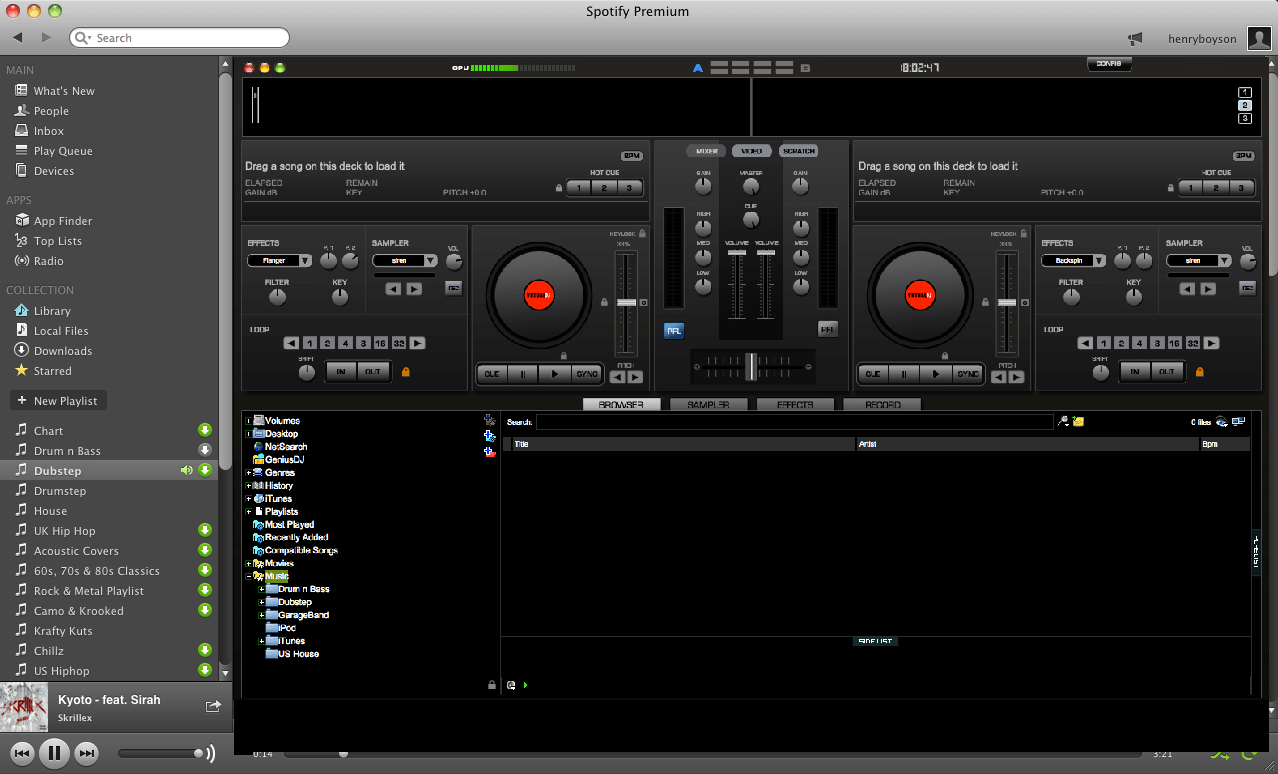Click download arrow next to Chart playlist

click(205, 431)
